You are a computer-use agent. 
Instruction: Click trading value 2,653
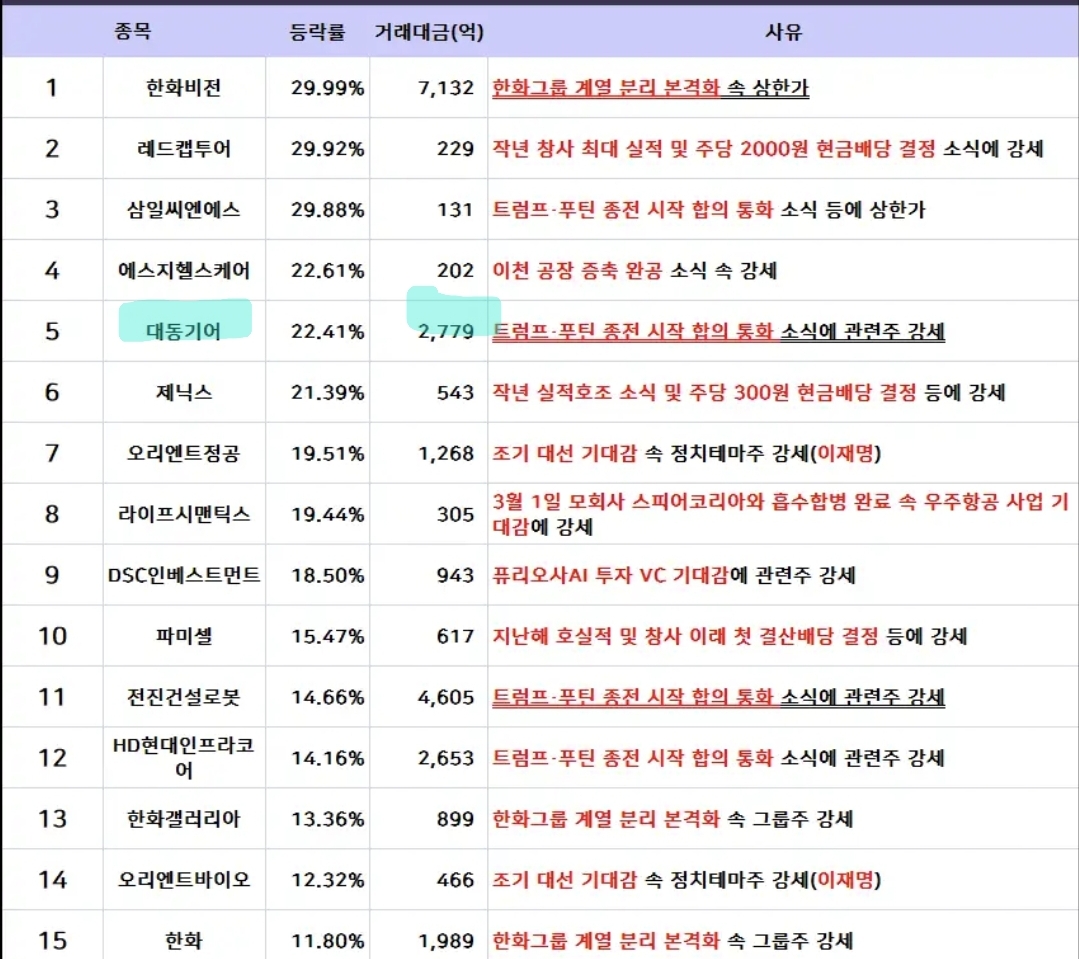pos(446,757)
